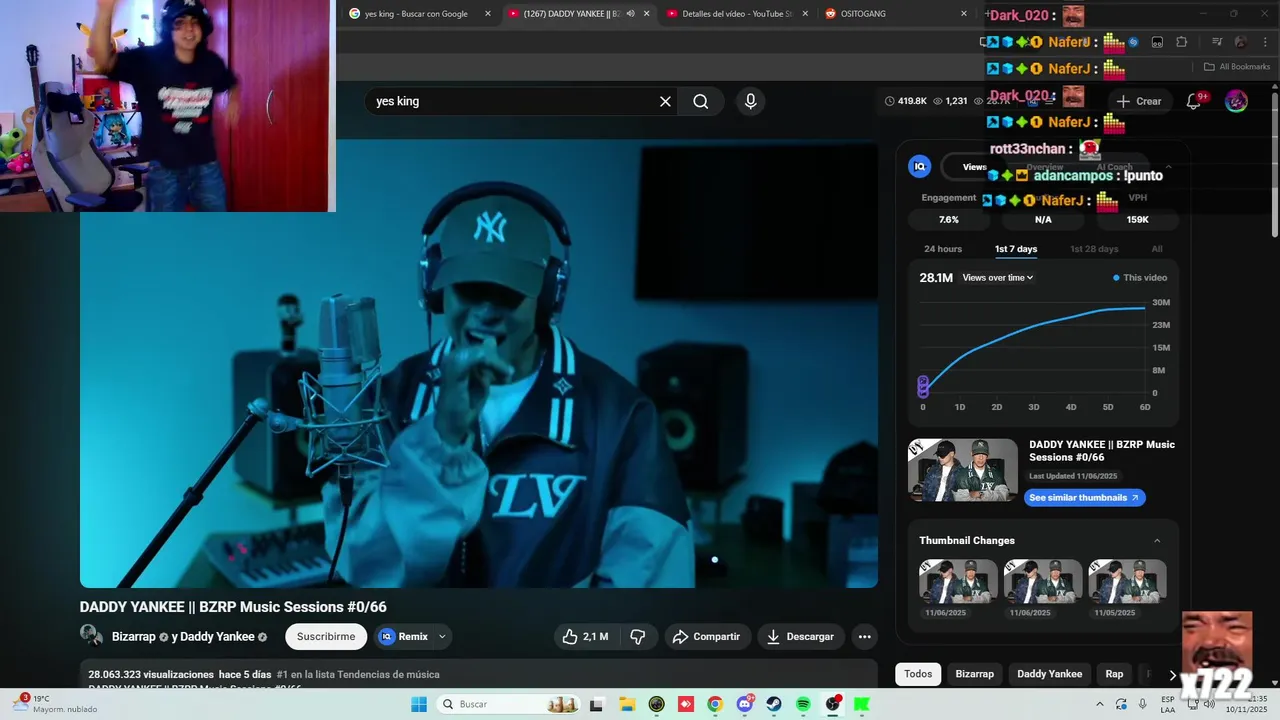
Task: Click the tray microphone icon
Action: (x=1143, y=704)
